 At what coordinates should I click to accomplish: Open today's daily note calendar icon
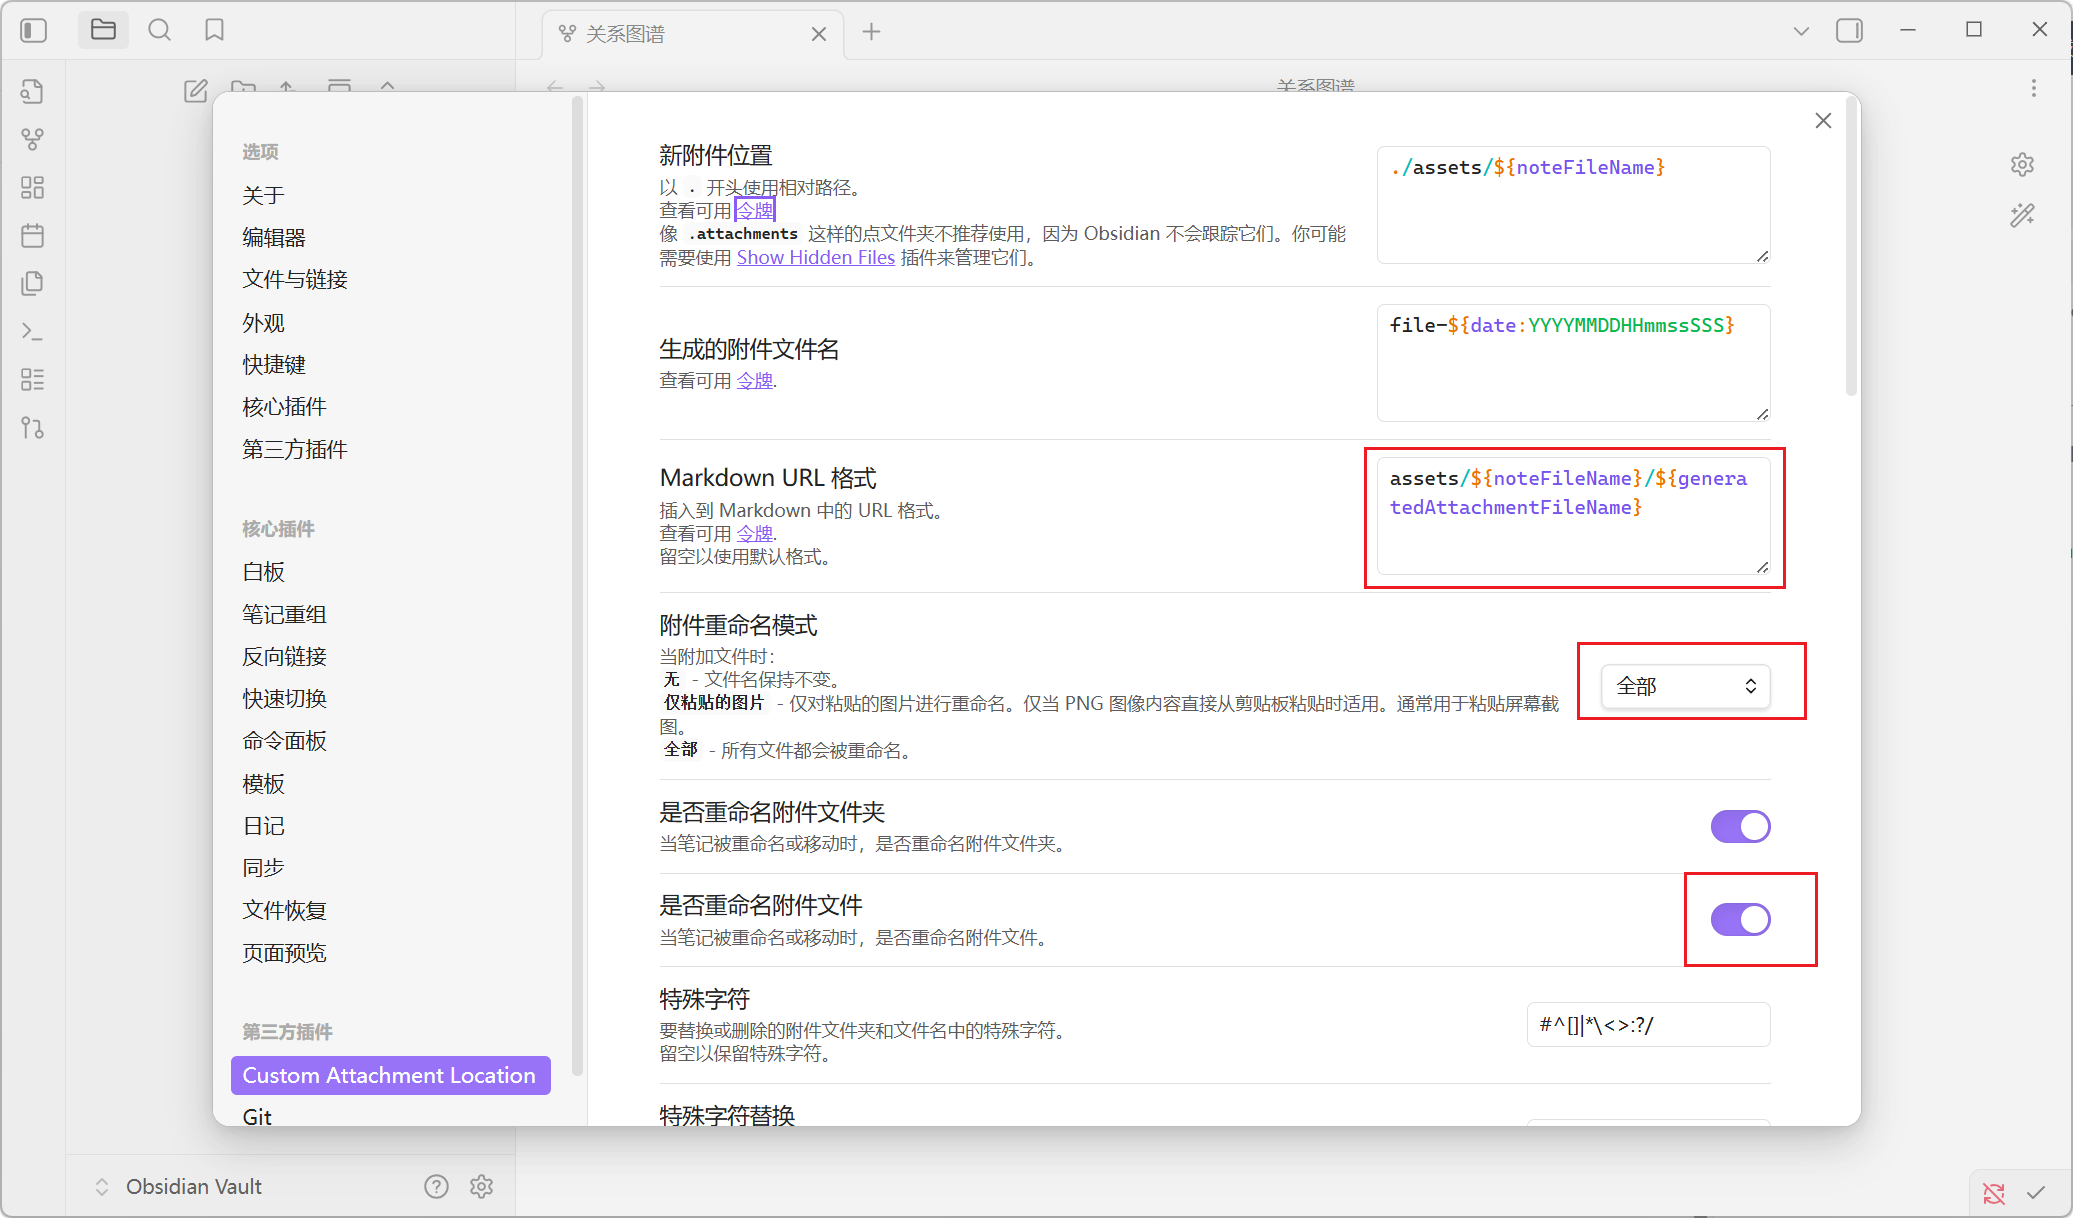(x=32, y=236)
